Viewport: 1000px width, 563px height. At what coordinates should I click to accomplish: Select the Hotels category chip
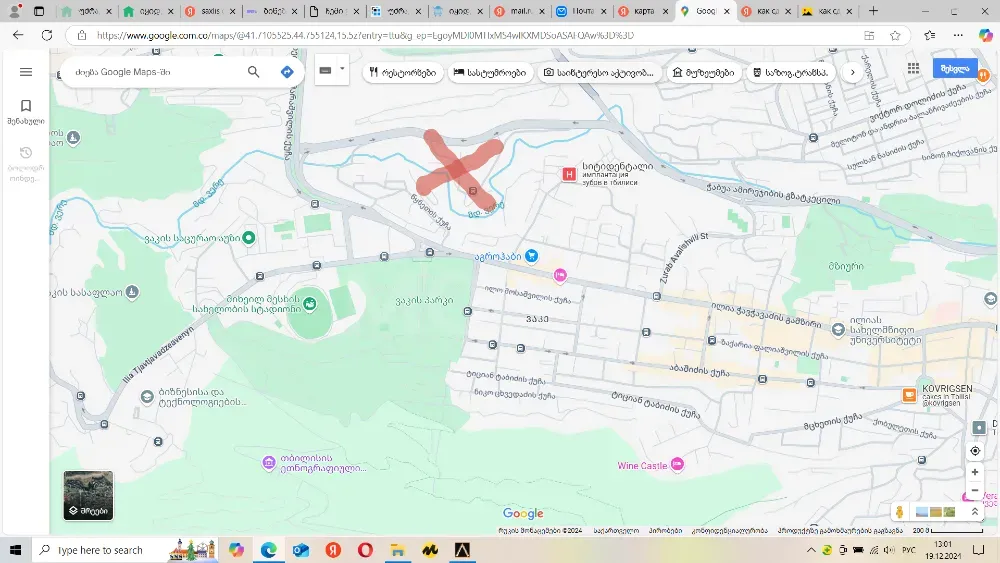click(489, 73)
